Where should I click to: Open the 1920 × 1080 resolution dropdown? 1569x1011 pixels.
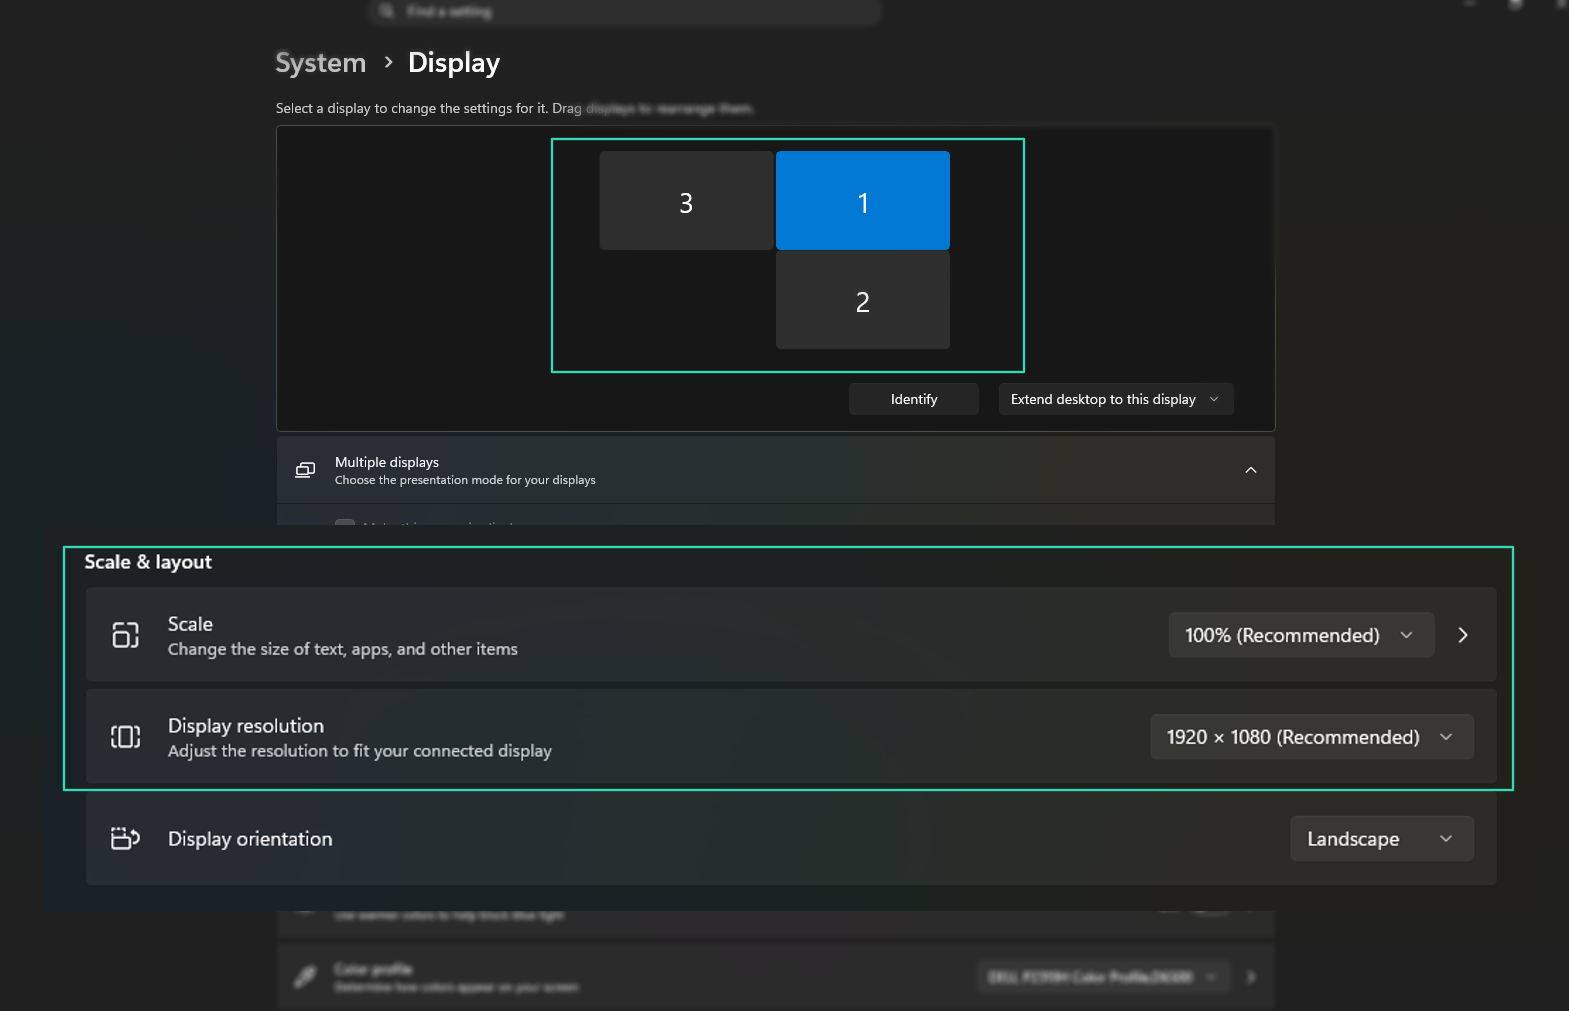1311,737
